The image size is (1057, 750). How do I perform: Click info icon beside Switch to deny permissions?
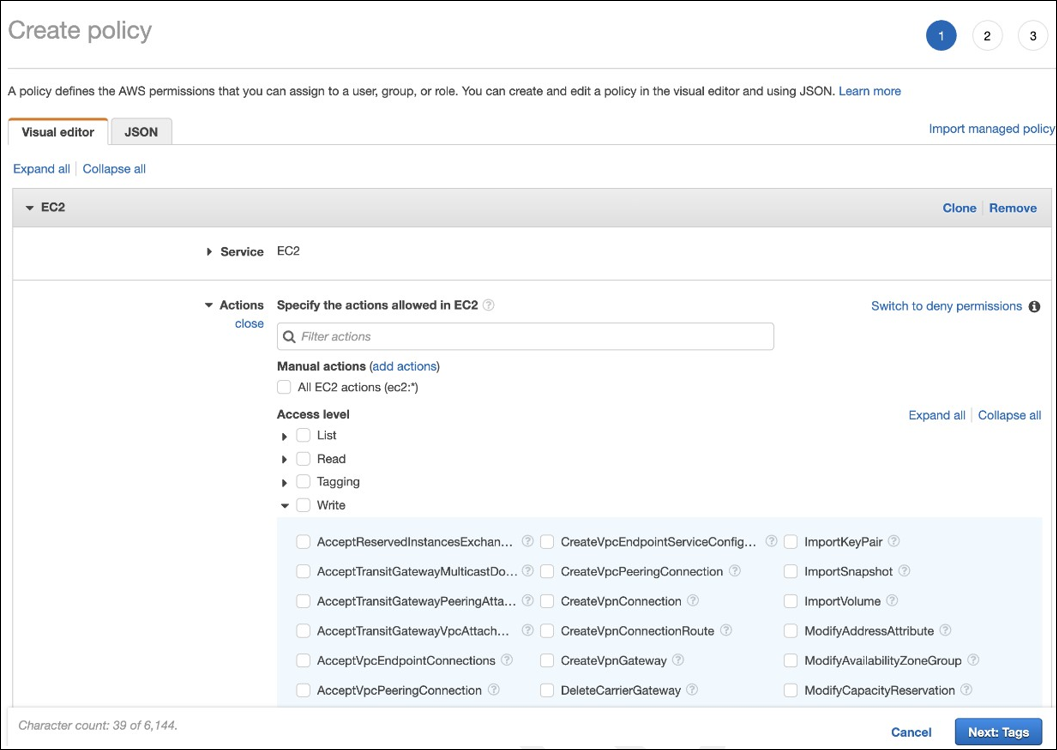pyautogui.click(x=1034, y=306)
